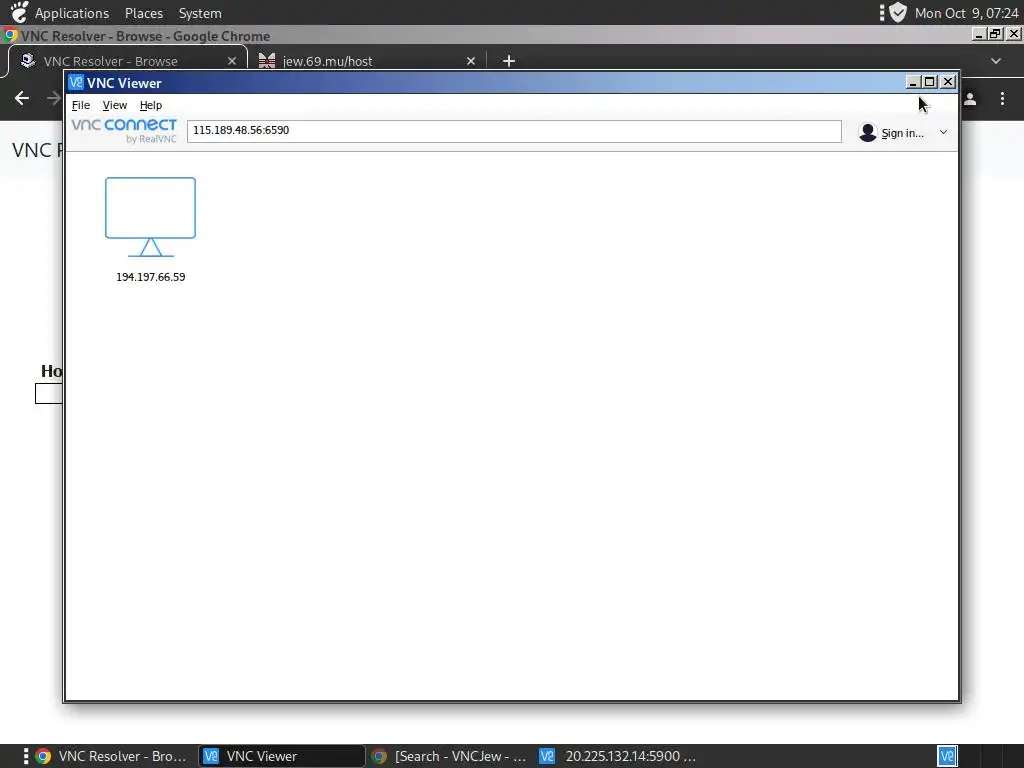Click the address field containing 115.189.48.56:6590
Image resolution: width=1024 pixels, height=768 pixels.
[x=514, y=131]
